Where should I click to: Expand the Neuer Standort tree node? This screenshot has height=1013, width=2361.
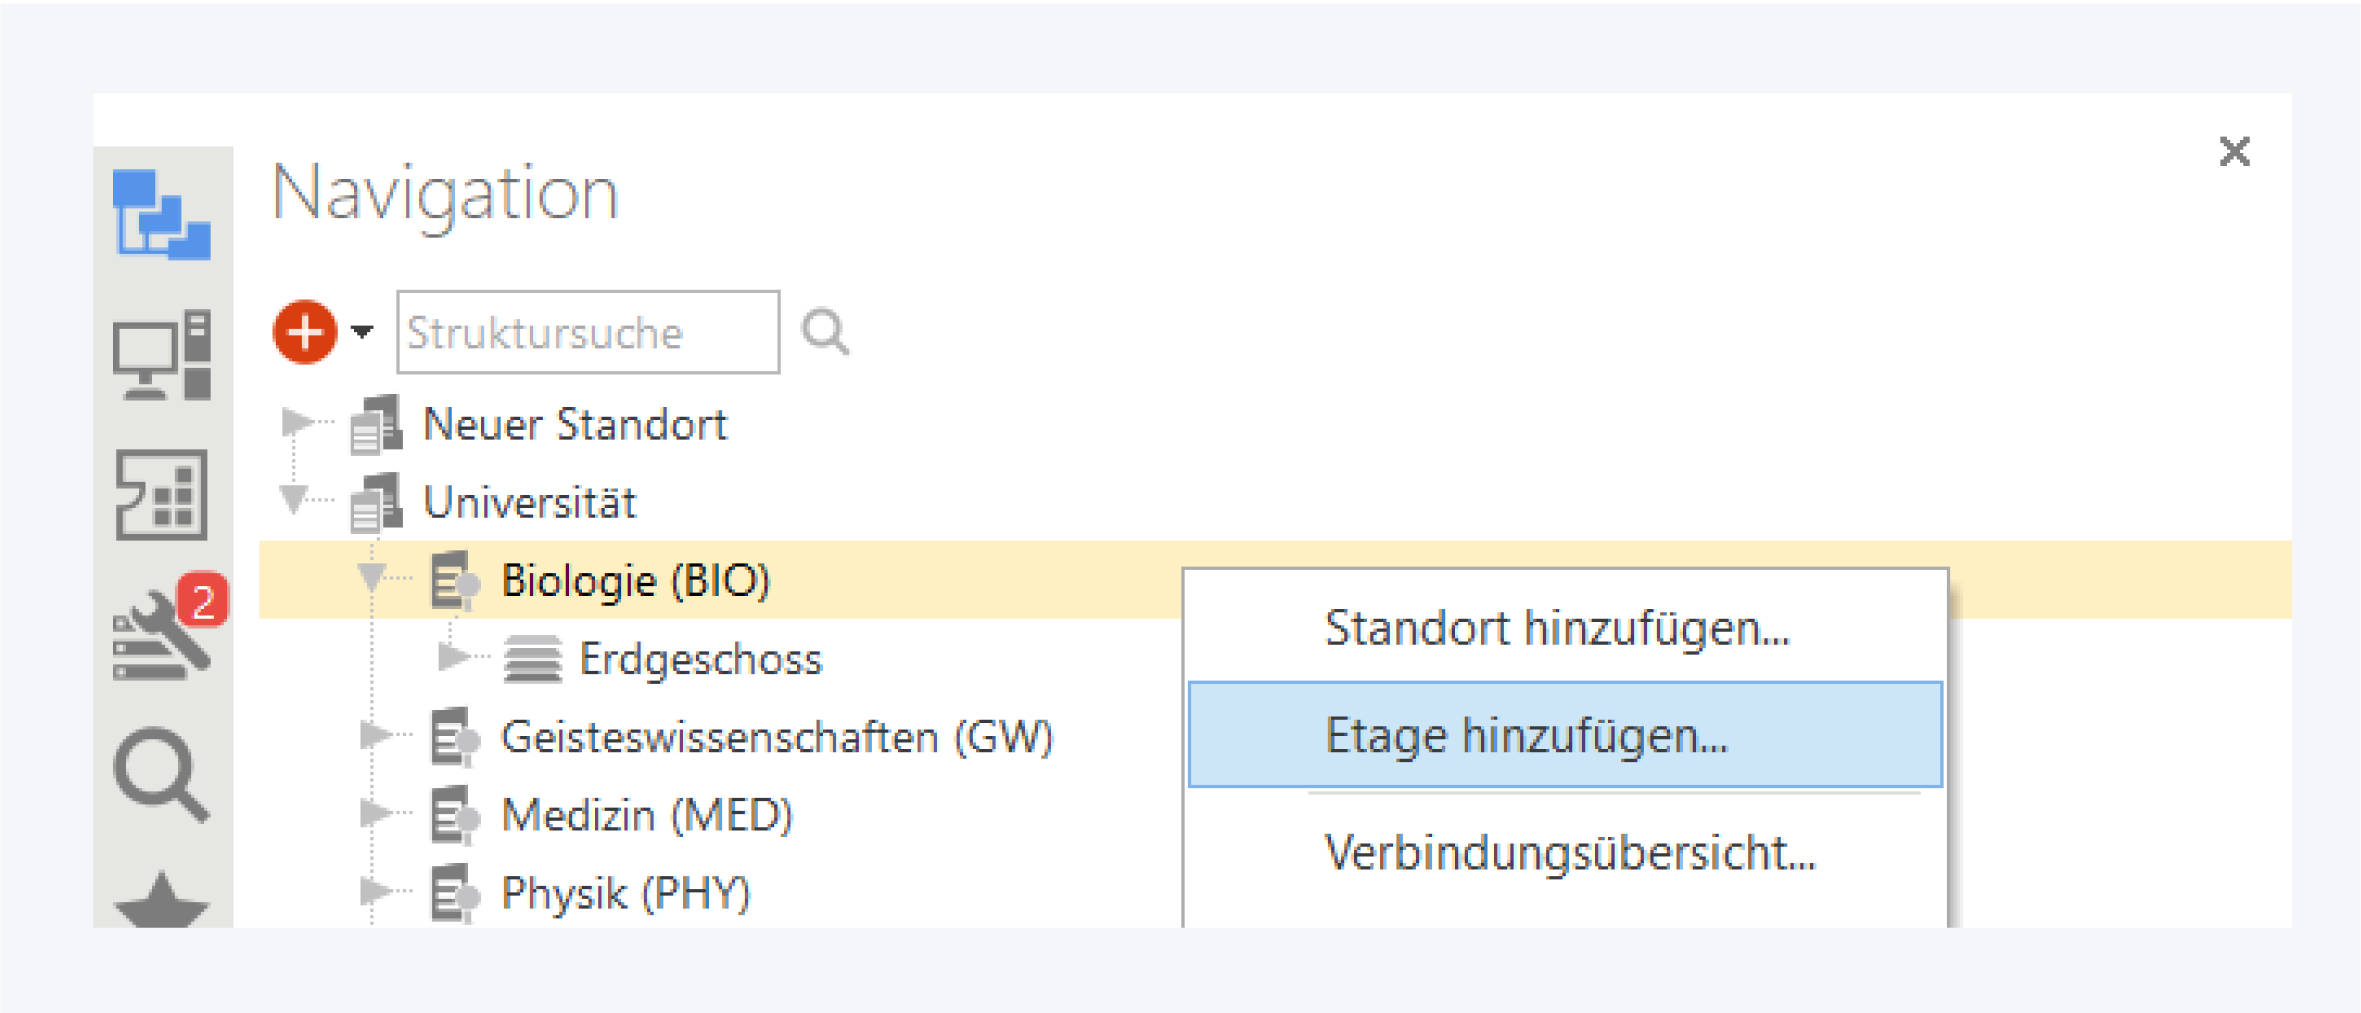coord(295,422)
